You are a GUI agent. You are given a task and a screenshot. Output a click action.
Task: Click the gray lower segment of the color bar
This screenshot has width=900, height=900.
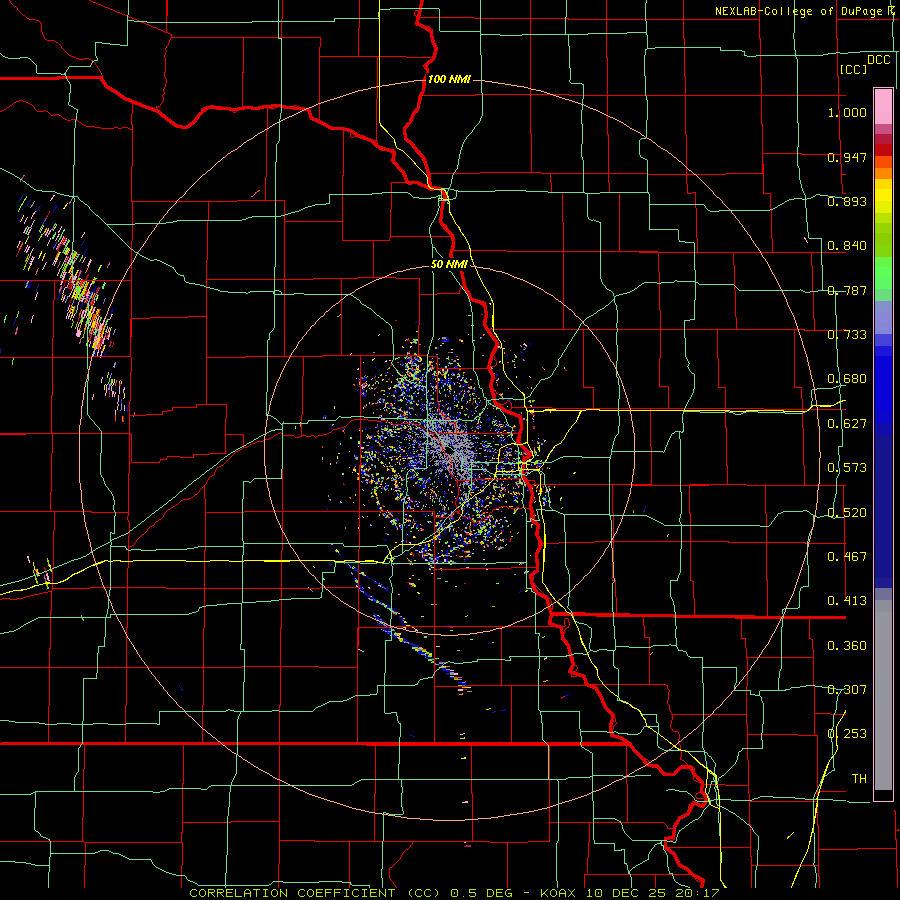(x=883, y=695)
